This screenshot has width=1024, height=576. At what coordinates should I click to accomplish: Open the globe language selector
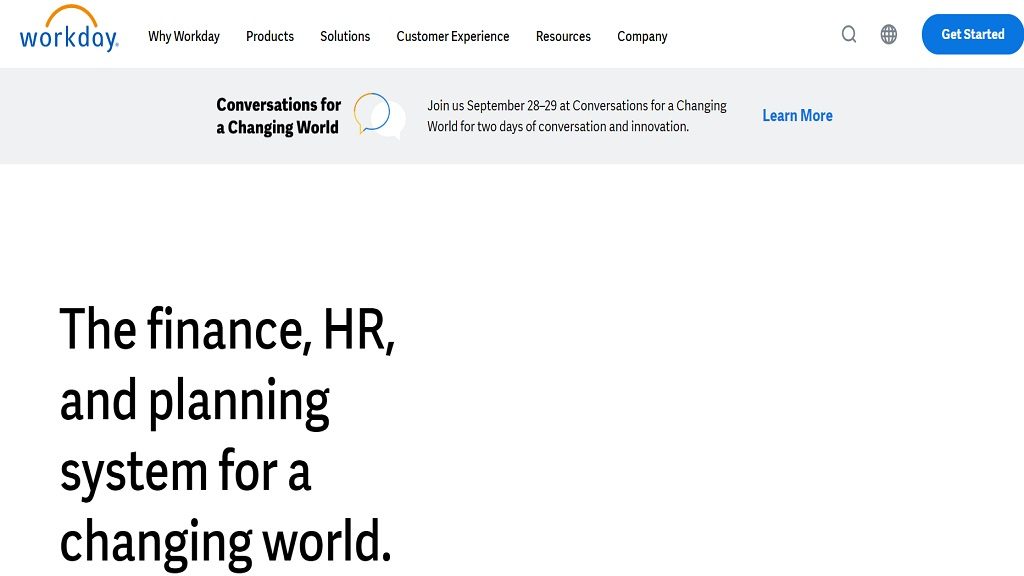point(888,34)
